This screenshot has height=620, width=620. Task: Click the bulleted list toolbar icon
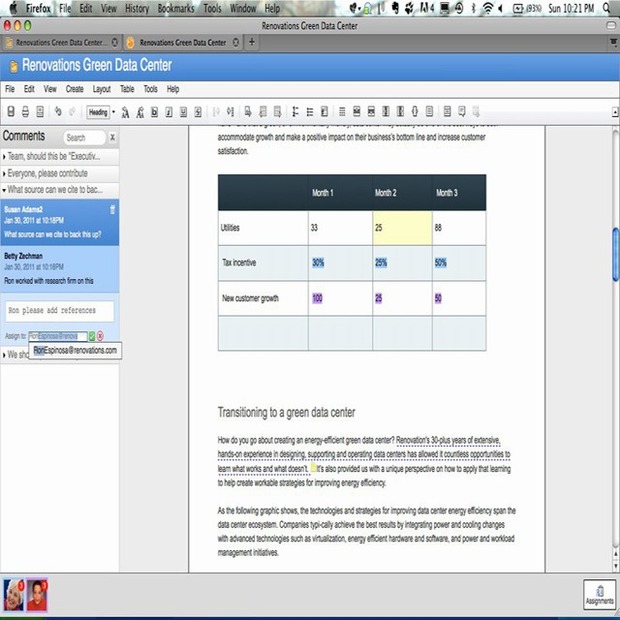[310, 112]
